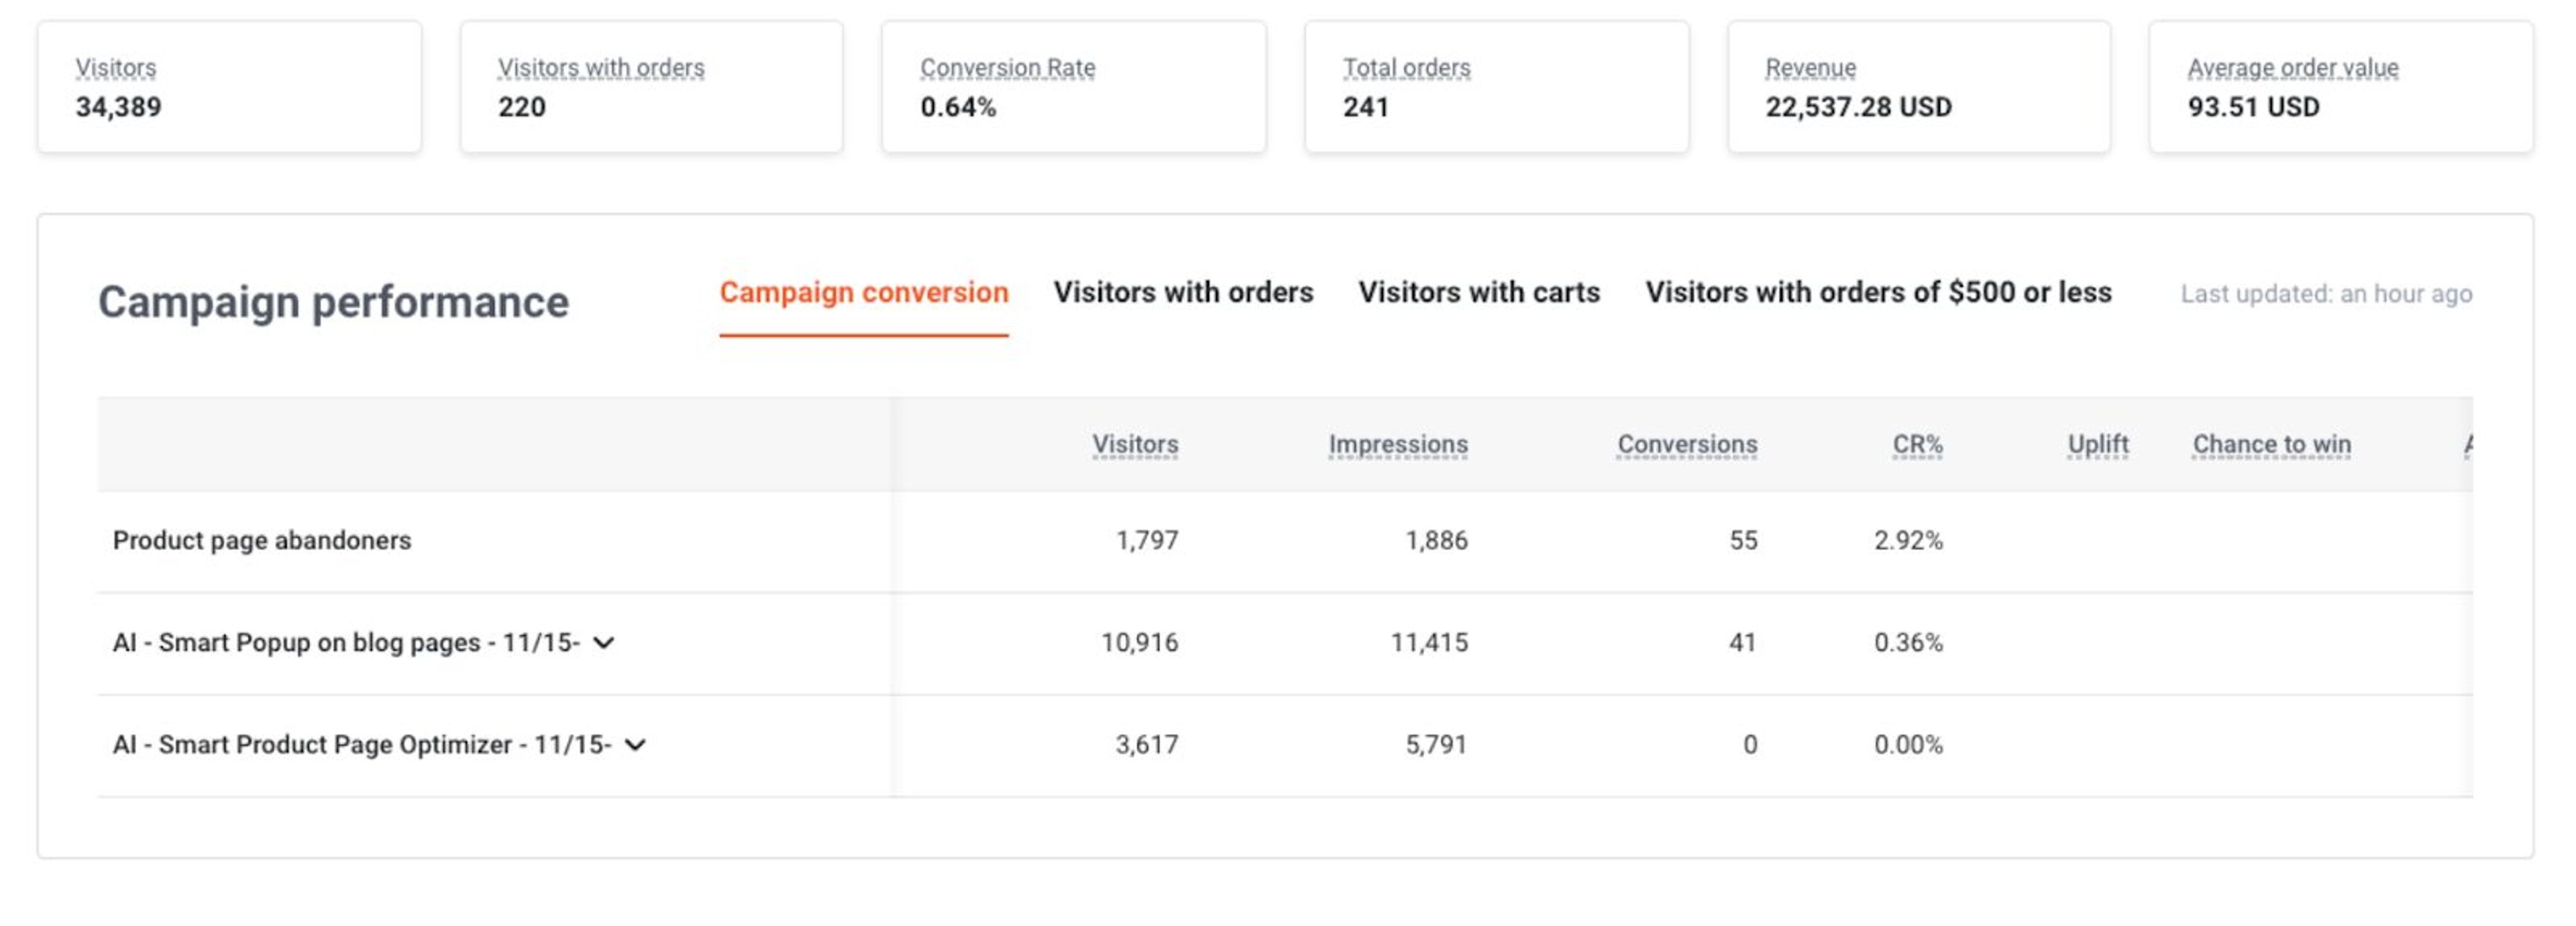Click the 22,537.28 USD revenue value
Viewport: 2576px width, 926px height.
click(1858, 107)
